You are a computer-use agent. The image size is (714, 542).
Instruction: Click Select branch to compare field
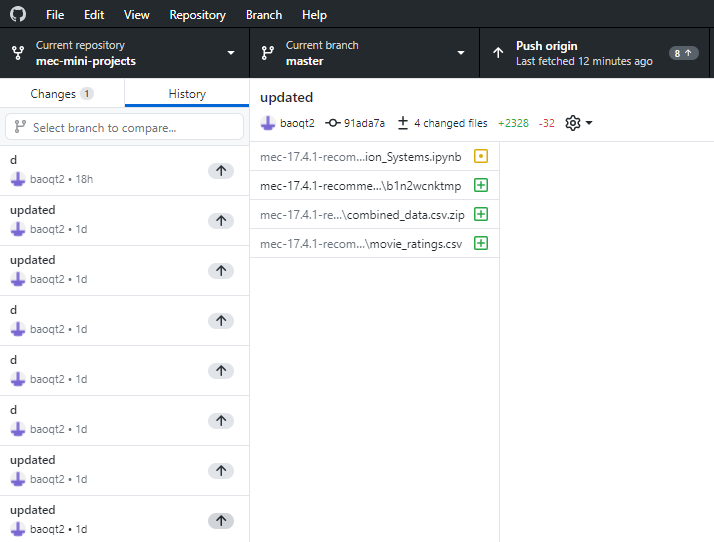(x=124, y=127)
